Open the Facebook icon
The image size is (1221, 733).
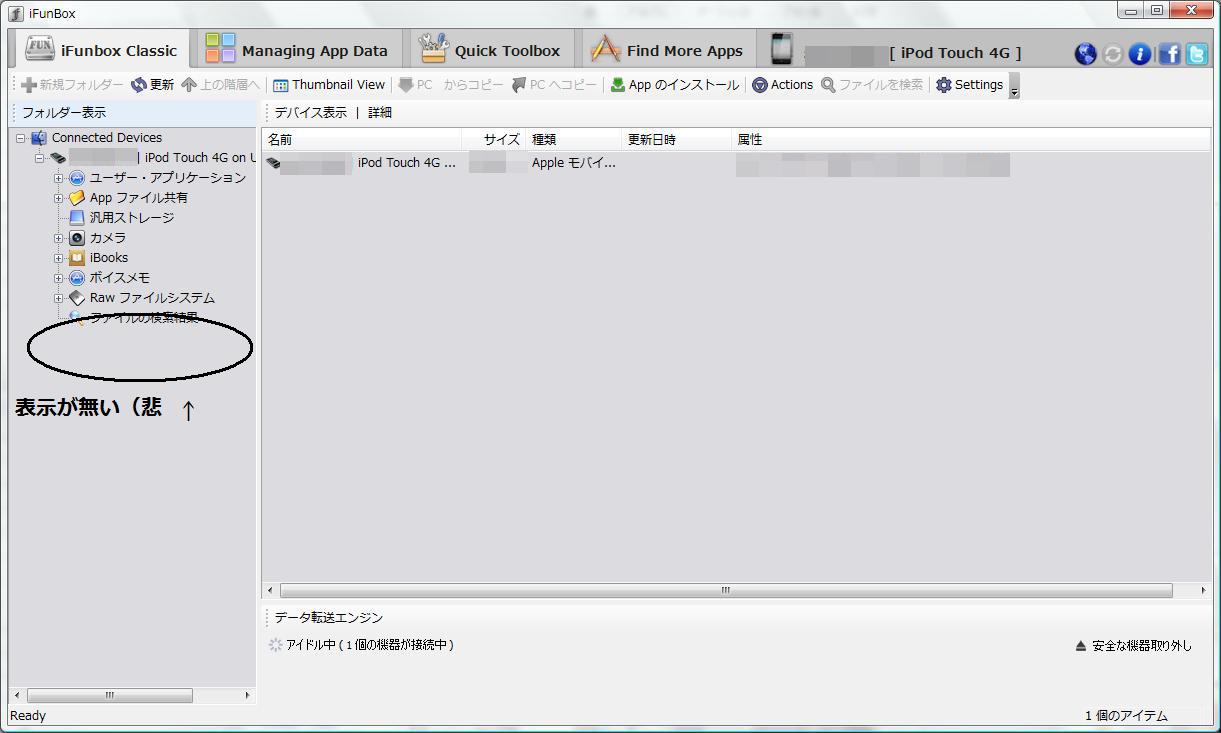[x=1169, y=54]
